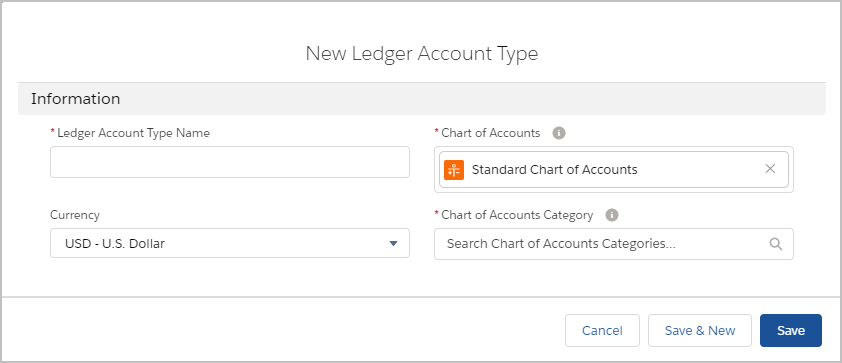842x363 pixels.
Task: Focus the Search Chart of Accounts Categories field
Action: 614,244
